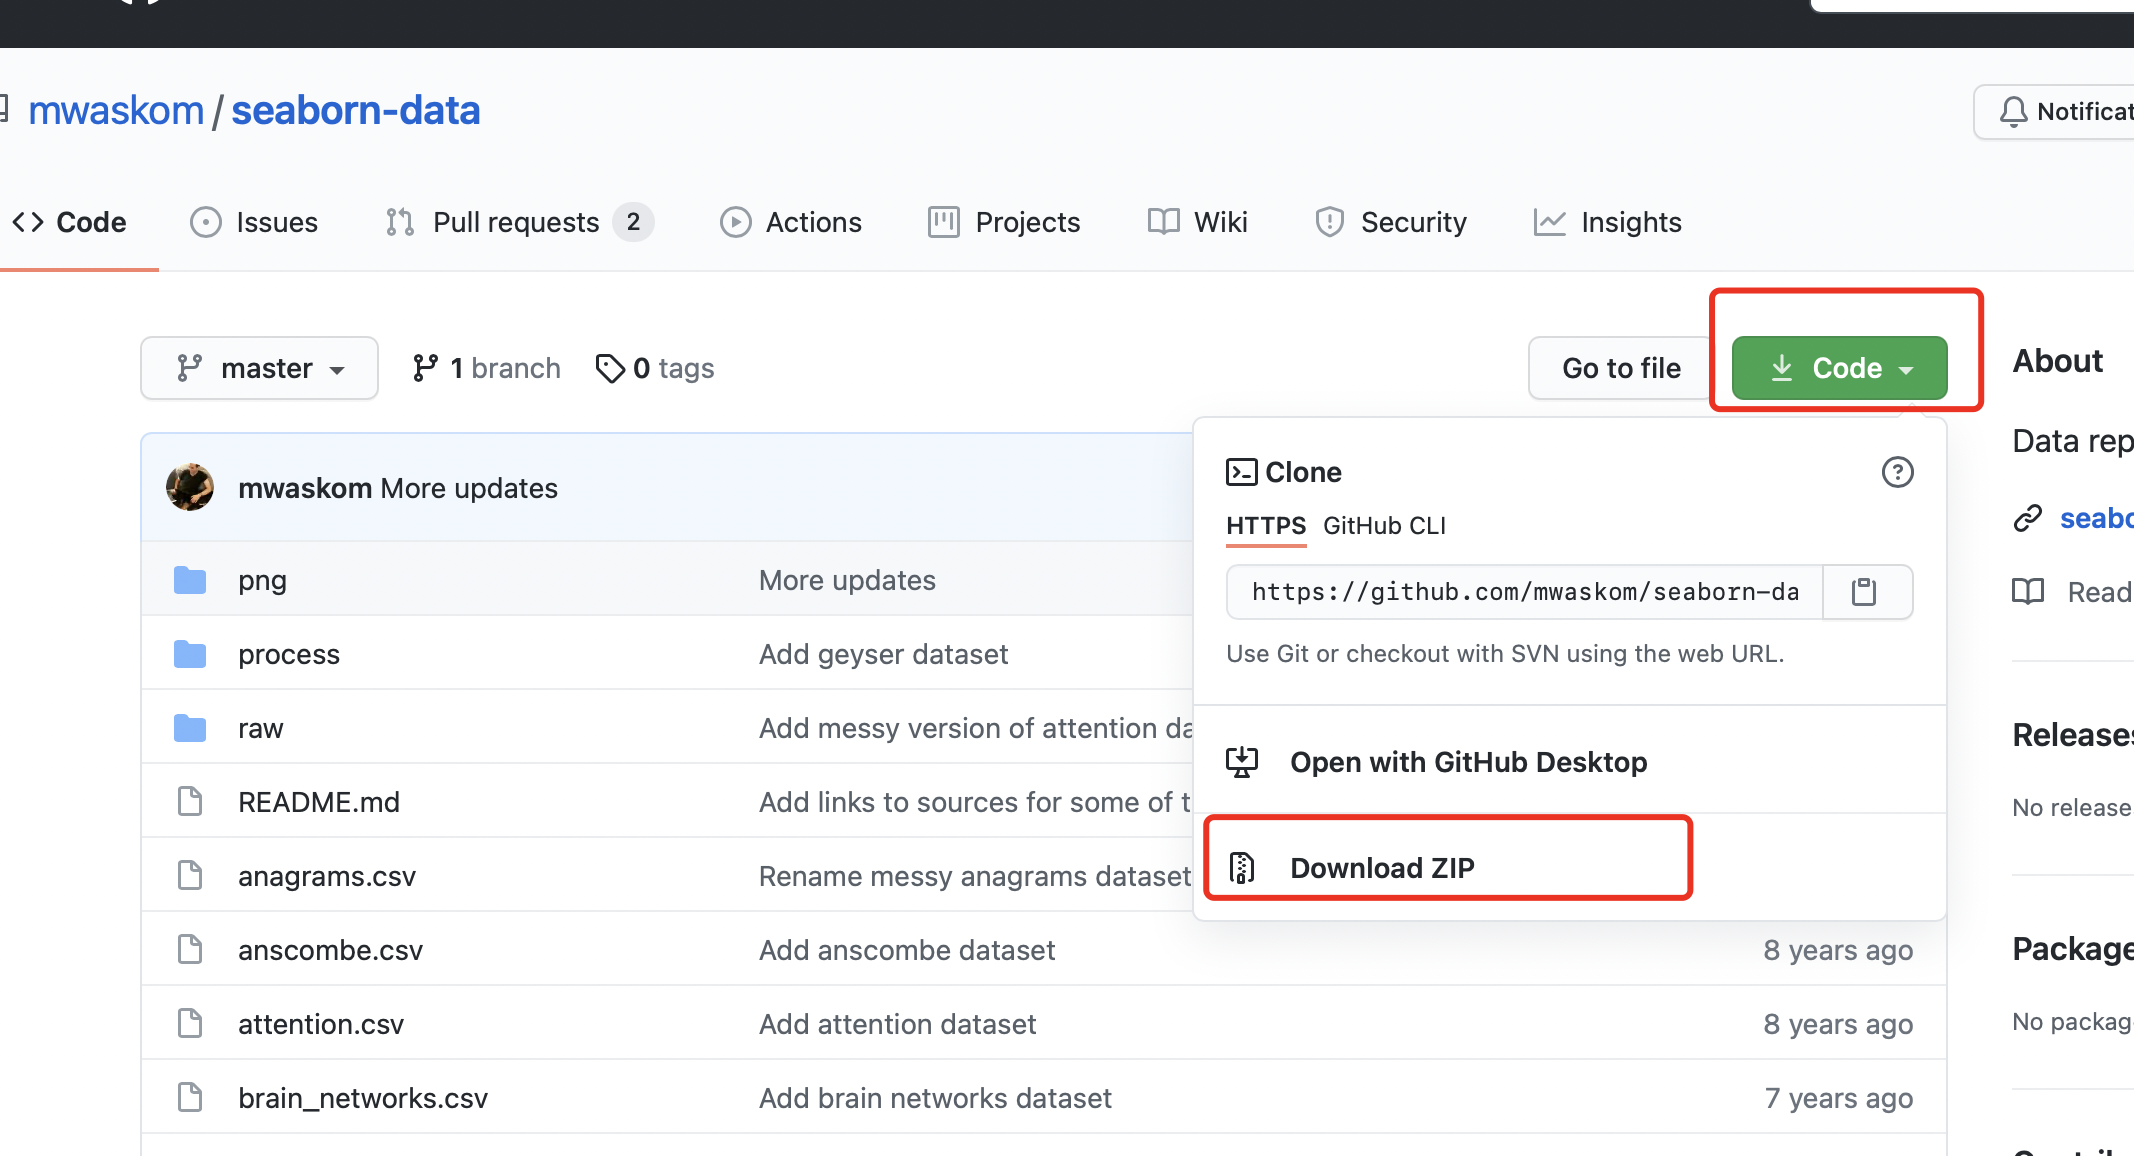Open the anagrams.csv file
Image resolution: width=2134 pixels, height=1156 pixels.
pos(327,876)
